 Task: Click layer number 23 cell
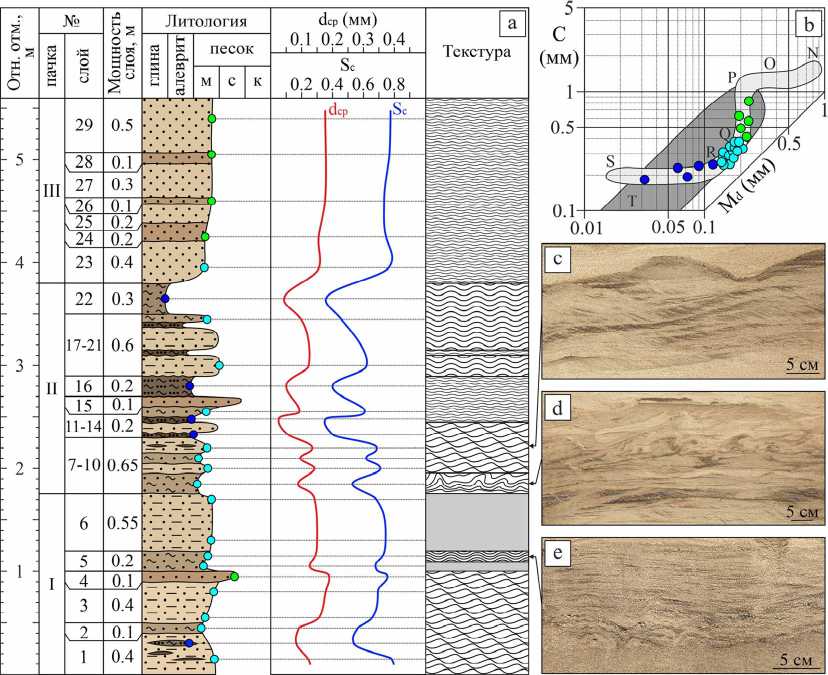[84, 262]
